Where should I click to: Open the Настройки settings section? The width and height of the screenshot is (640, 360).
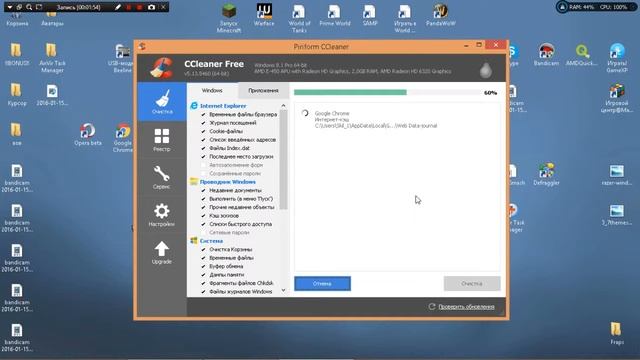(162, 215)
